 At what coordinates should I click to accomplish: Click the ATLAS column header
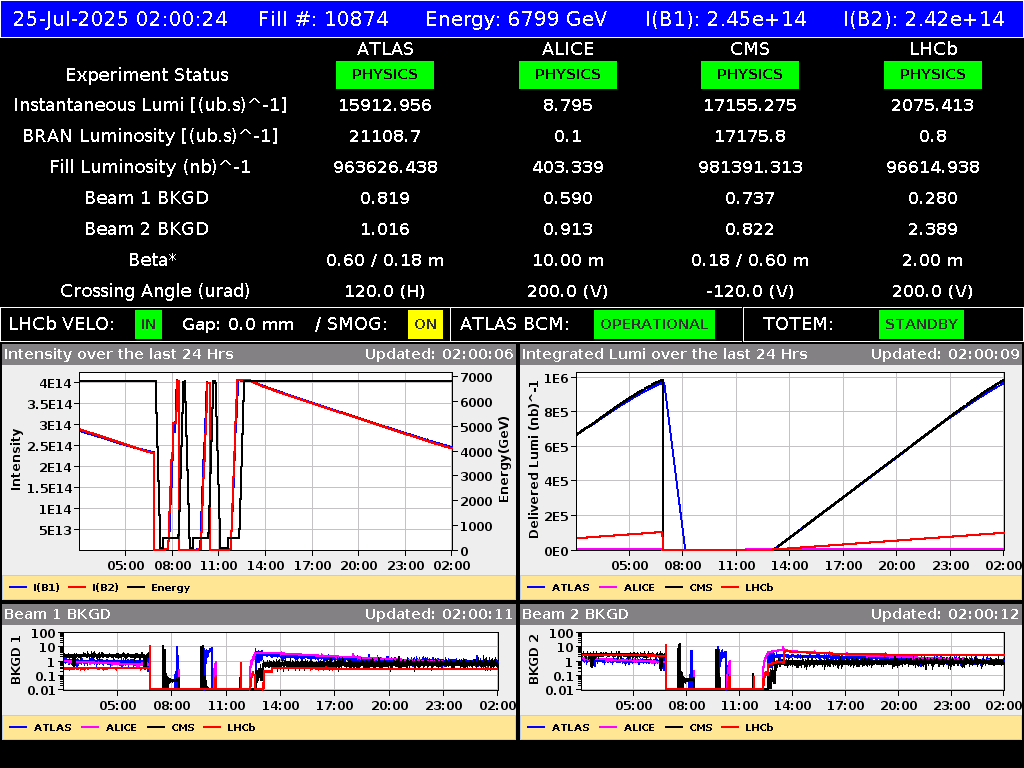click(x=385, y=49)
